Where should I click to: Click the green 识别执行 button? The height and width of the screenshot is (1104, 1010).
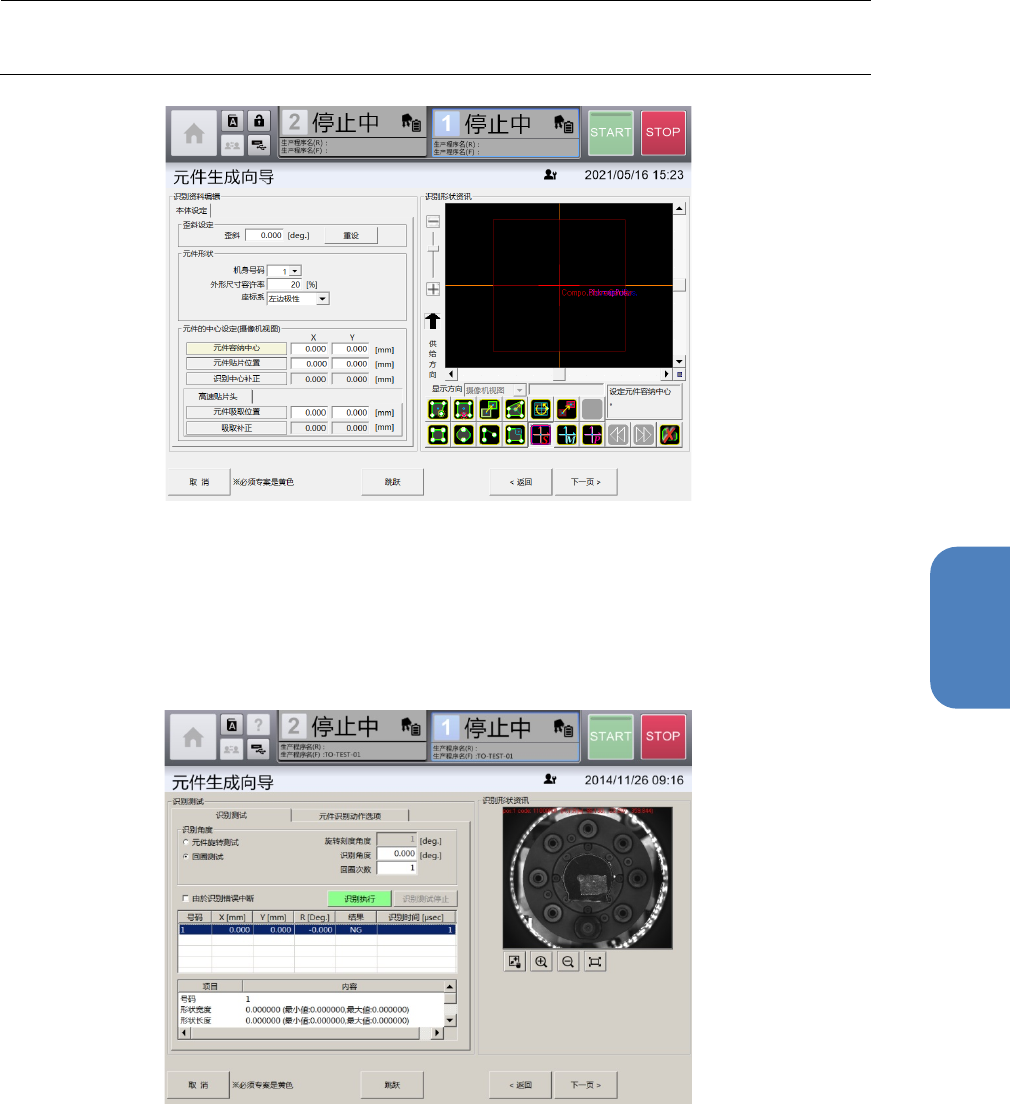pos(359,898)
